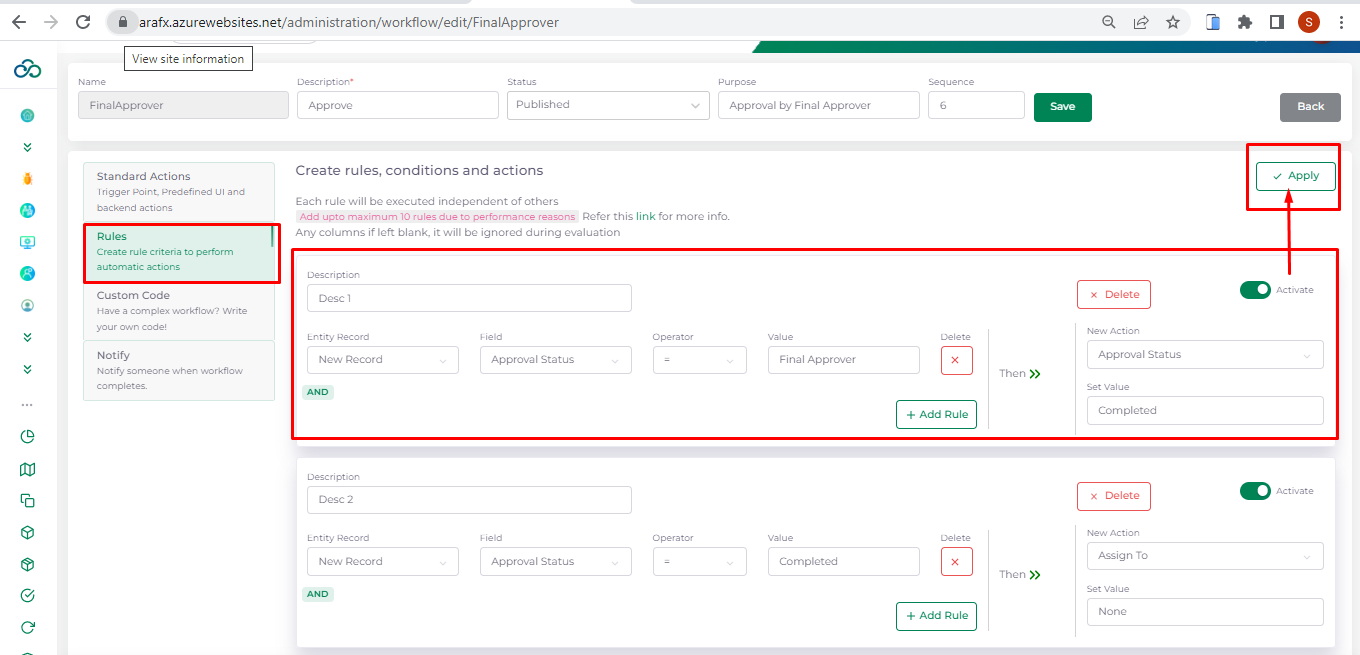Expand New Action dropdown showing Assign To
This screenshot has width=1360, height=655.
click(1204, 556)
